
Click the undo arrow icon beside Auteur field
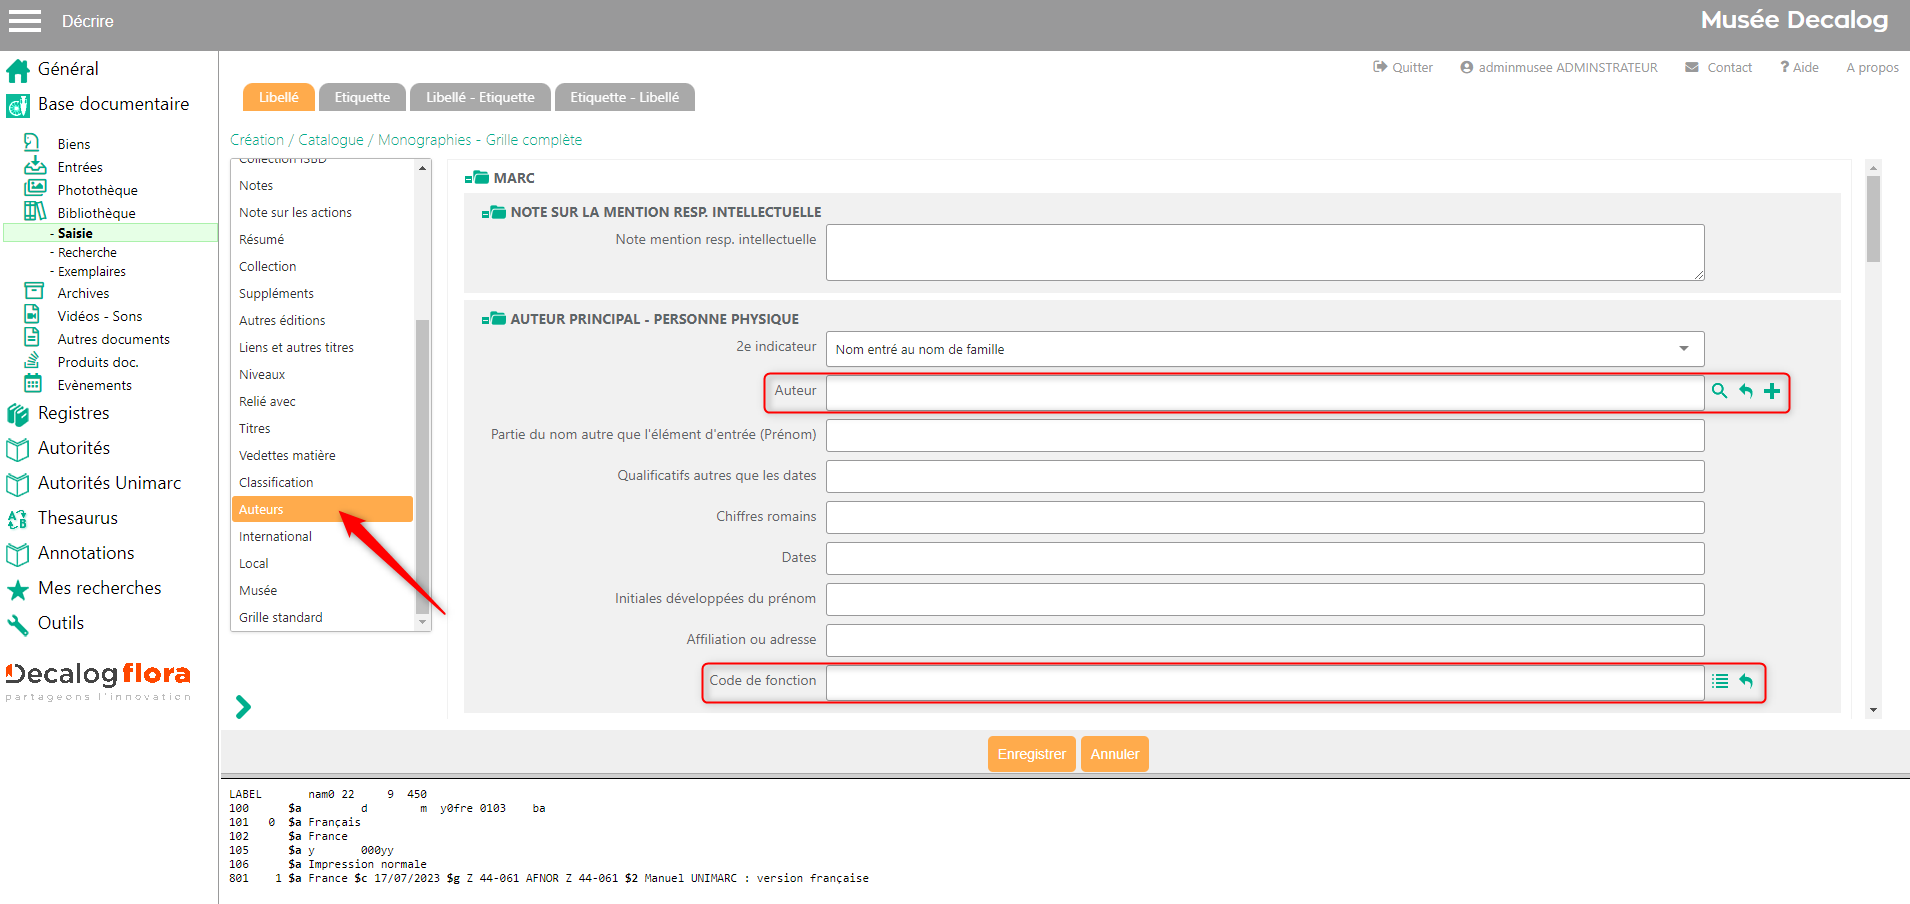[x=1746, y=391]
